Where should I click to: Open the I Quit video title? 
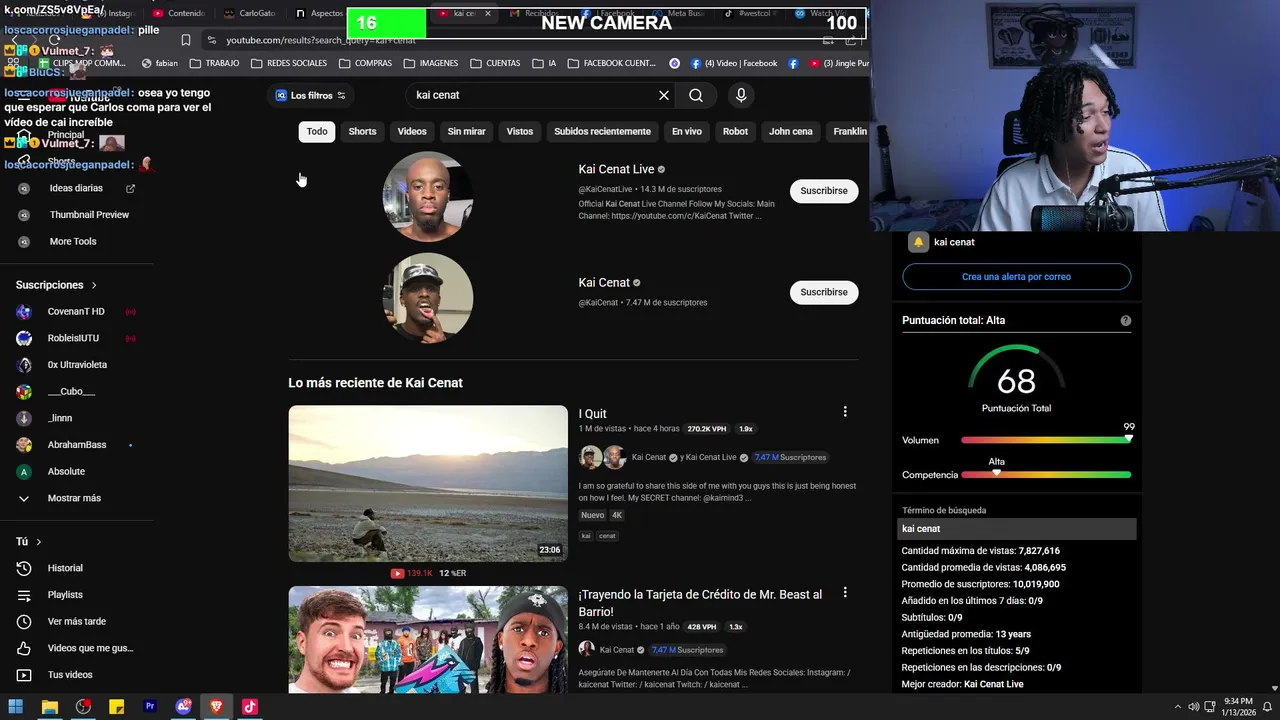592,414
